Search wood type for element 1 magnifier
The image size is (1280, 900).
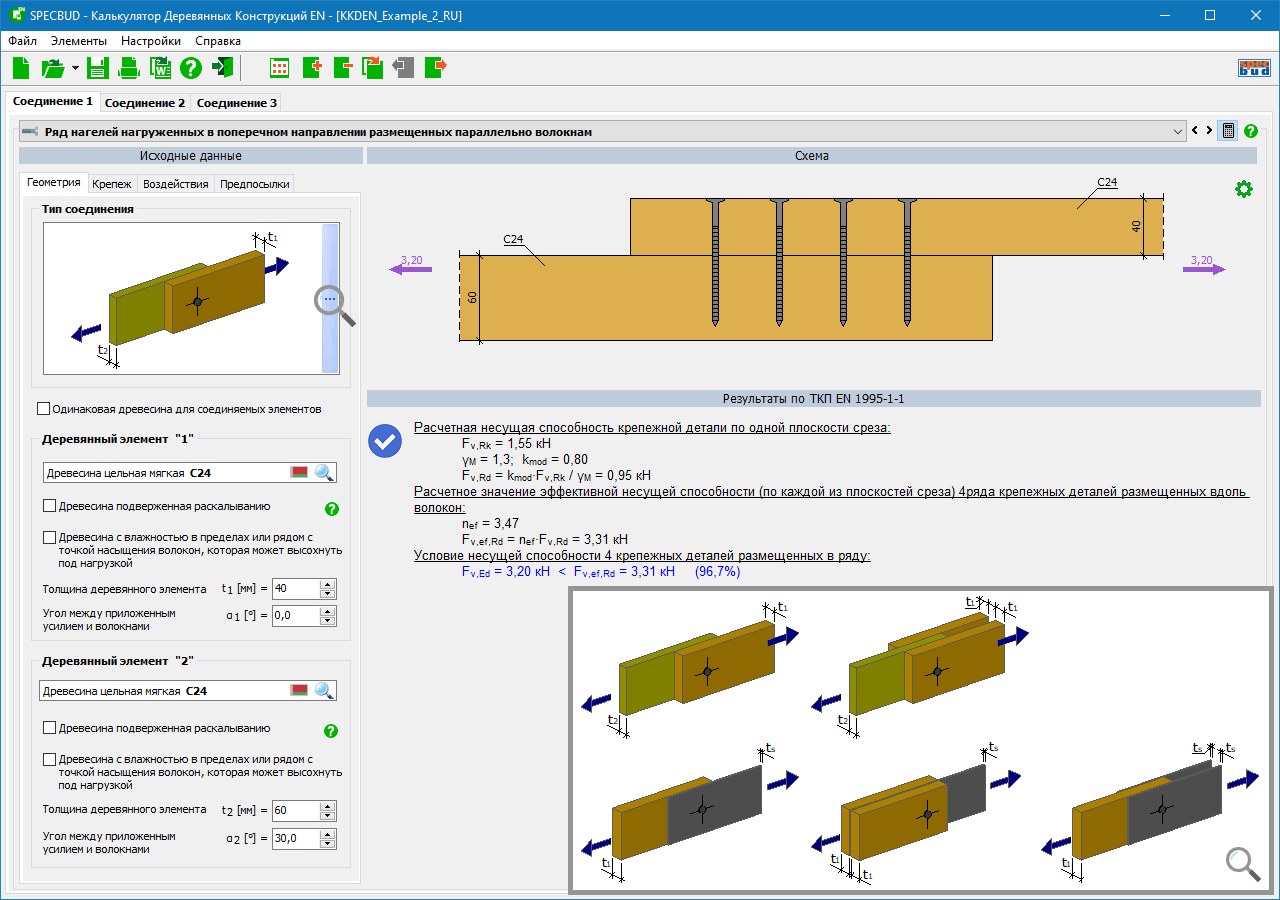tap(324, 473)
